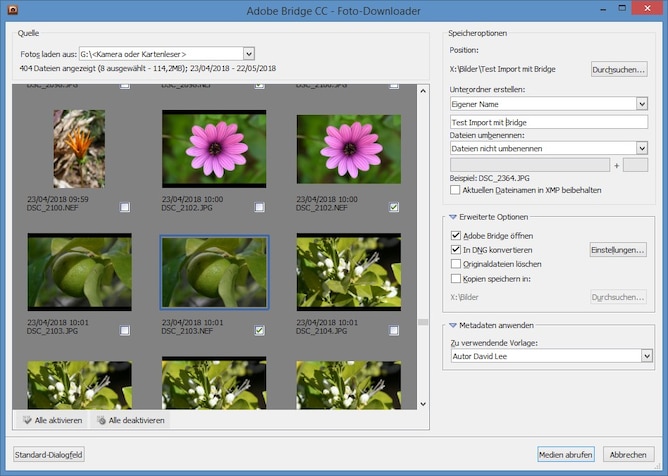This screenshot has width=668, height=476.
Task: Disable the In DNG konvertieren checkbox
Action: [456, 249]
